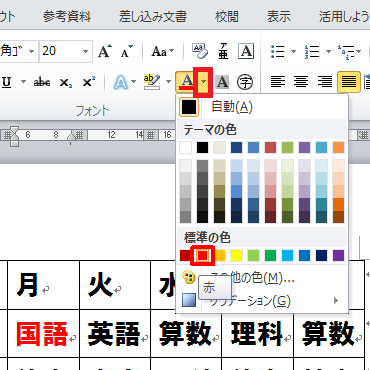This screenshot has width=370, height=370.
Task: Open the Text Effects dropdown arrow
Action: click(x=133, y=82)
